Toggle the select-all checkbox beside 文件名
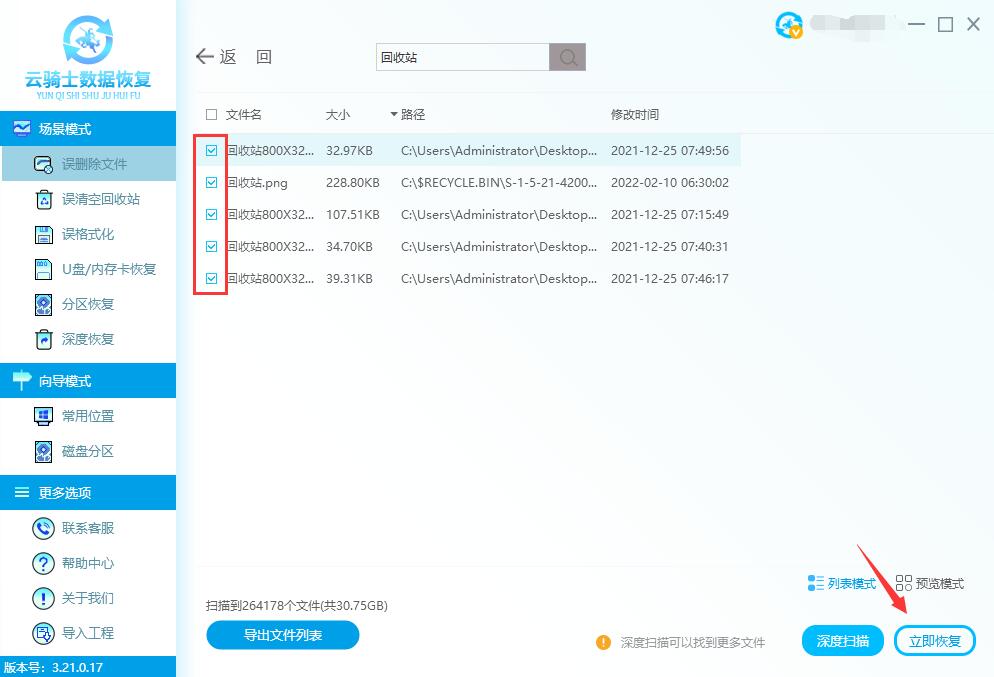This screenshot has height=677, width=994. click(211, 115)
